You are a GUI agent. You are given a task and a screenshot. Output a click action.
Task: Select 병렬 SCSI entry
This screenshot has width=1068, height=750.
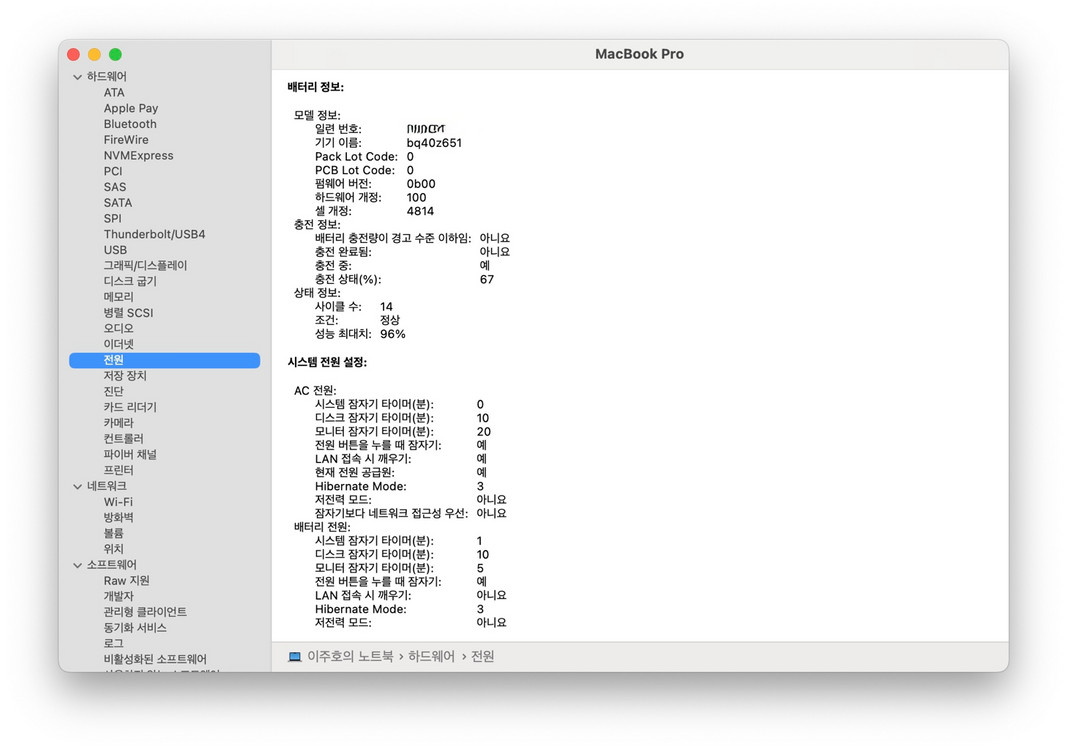(128, 313)
